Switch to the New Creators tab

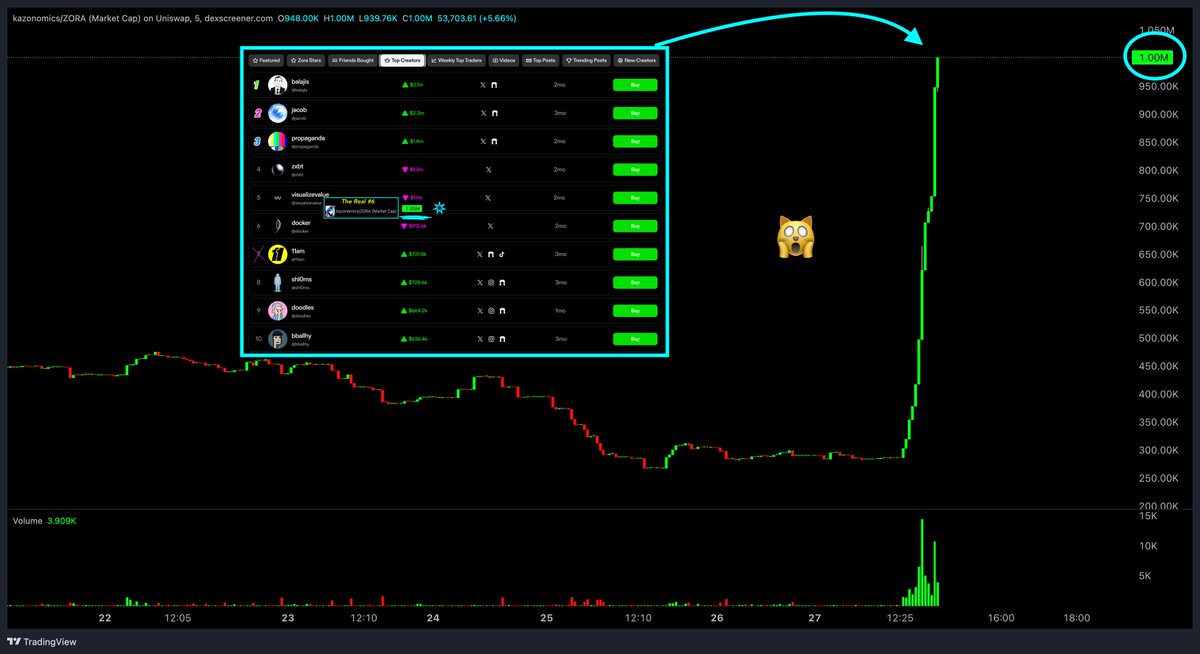[636, 60]
